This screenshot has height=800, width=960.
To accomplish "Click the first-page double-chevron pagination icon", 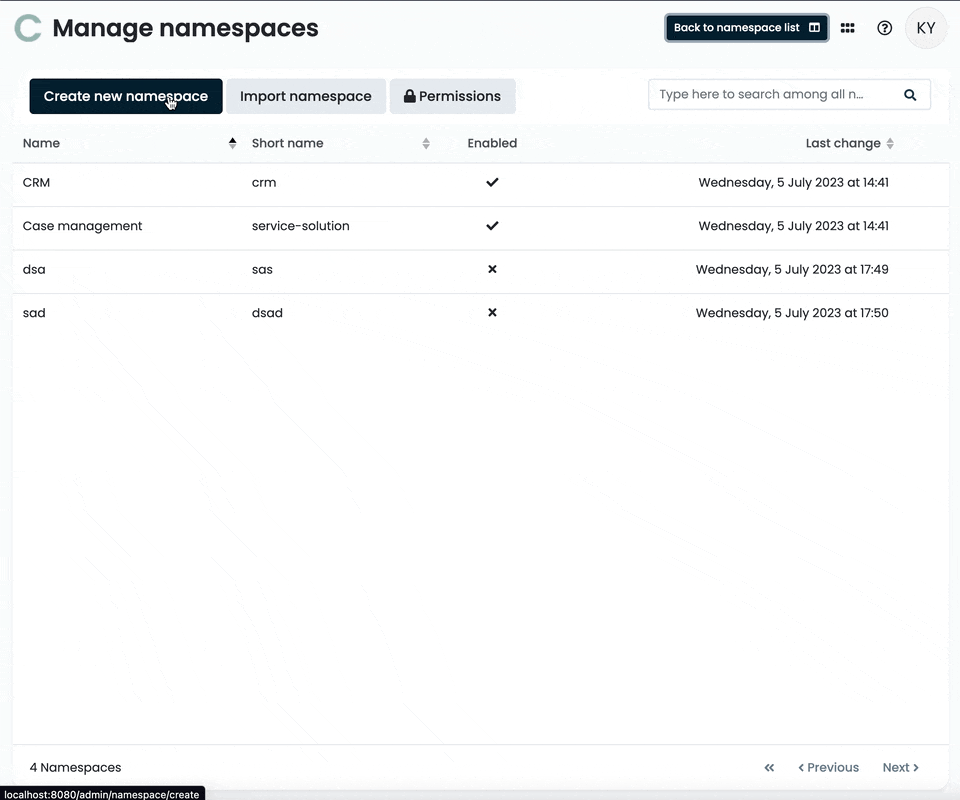I will point(769,767).
